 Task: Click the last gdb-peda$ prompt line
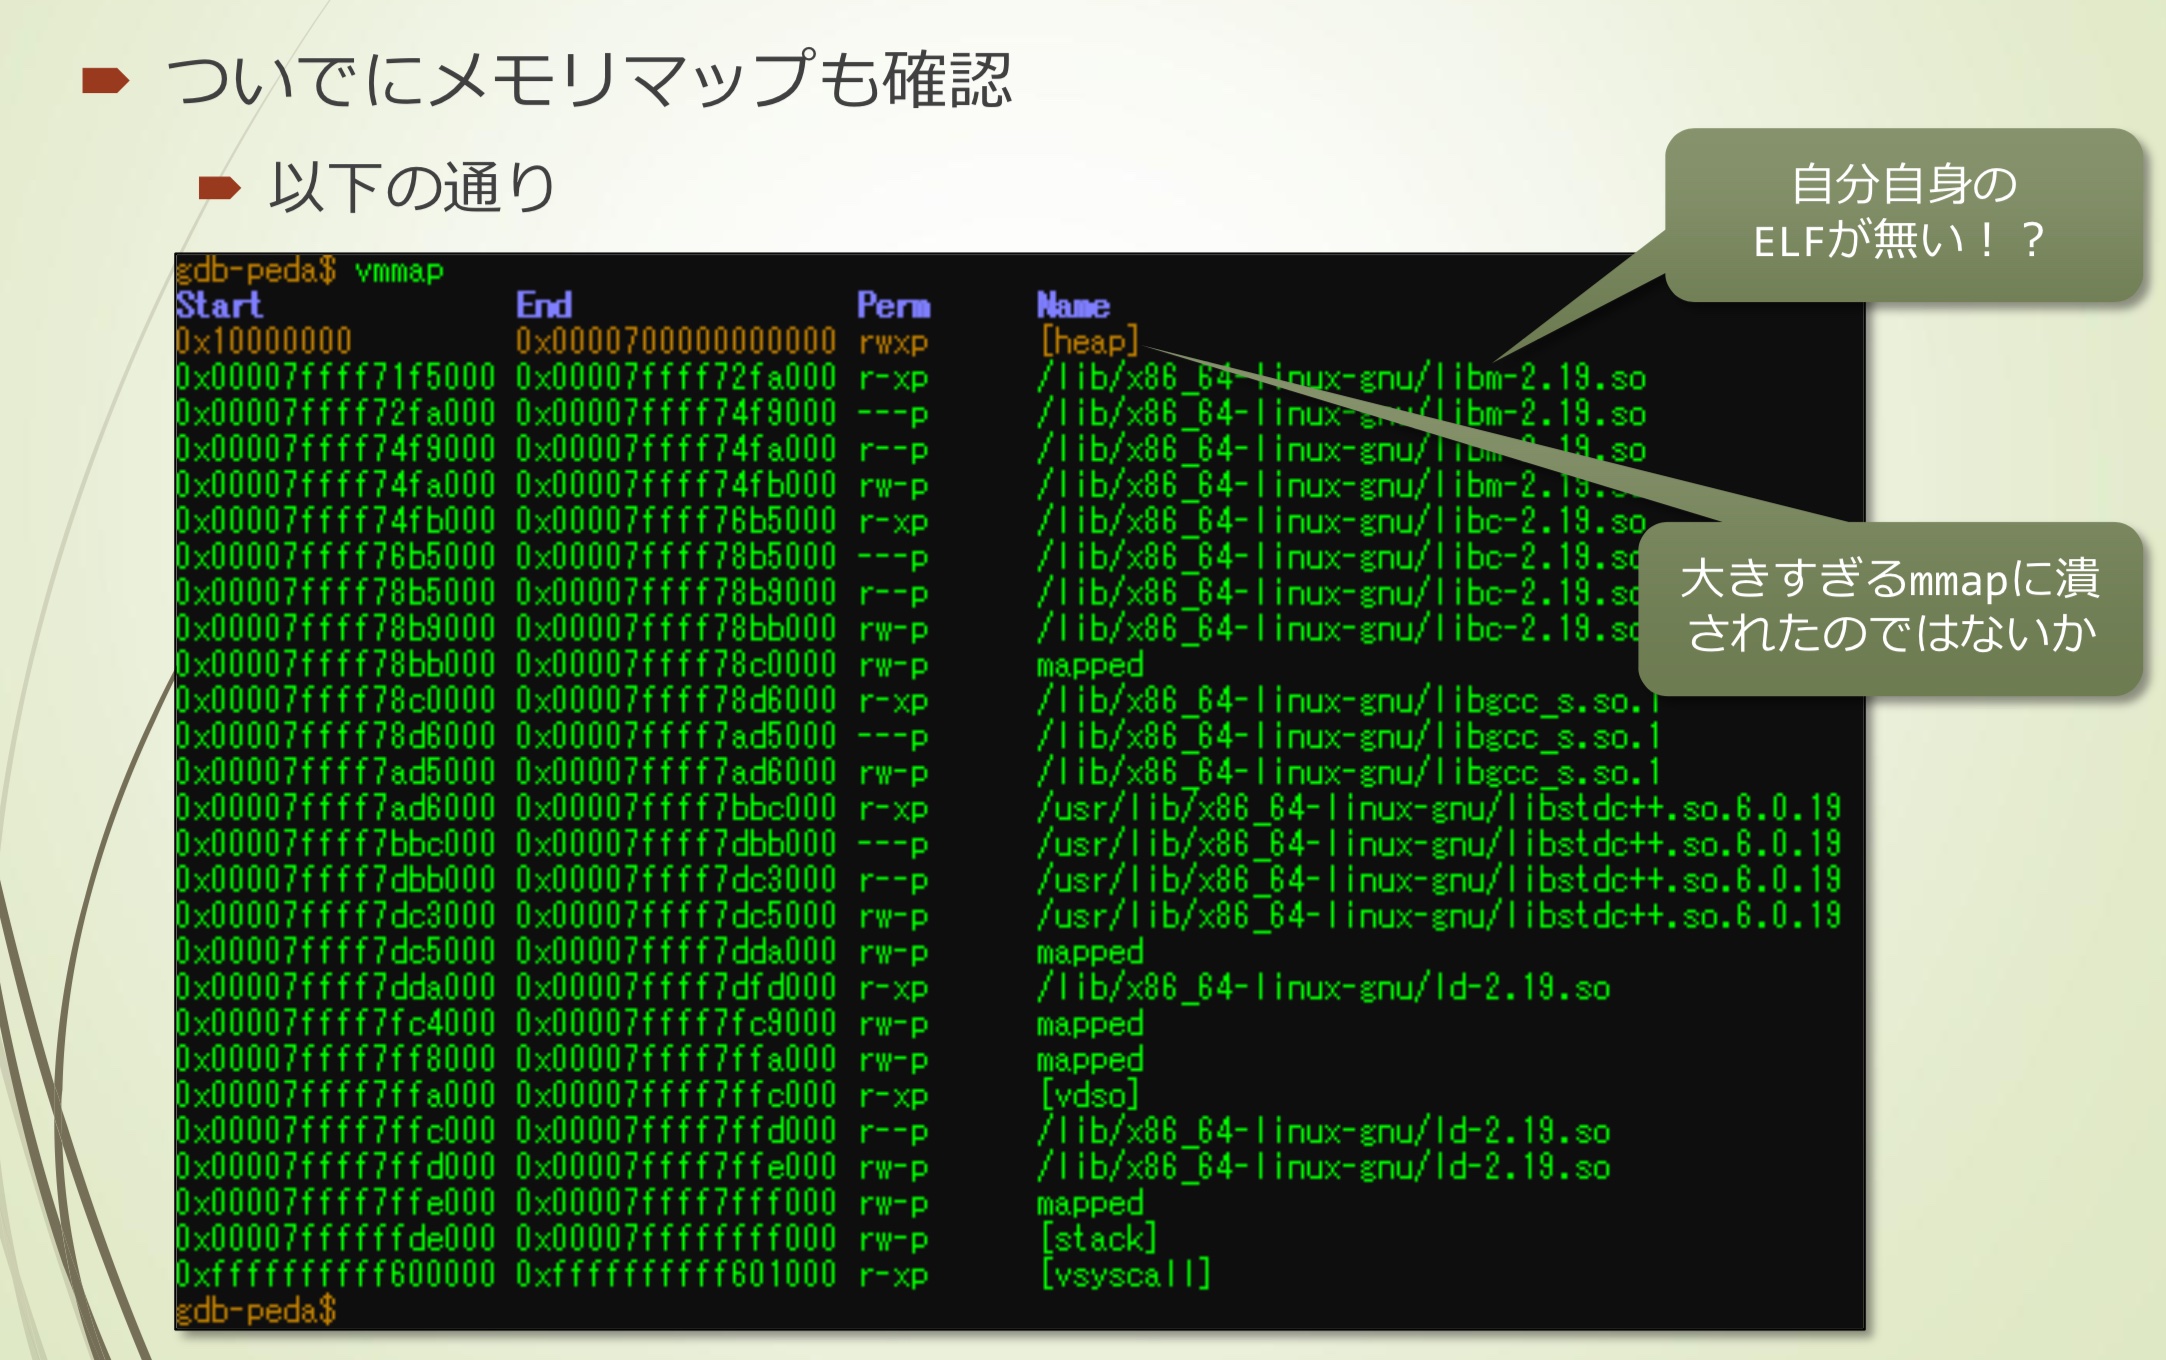click(256, 1310)
